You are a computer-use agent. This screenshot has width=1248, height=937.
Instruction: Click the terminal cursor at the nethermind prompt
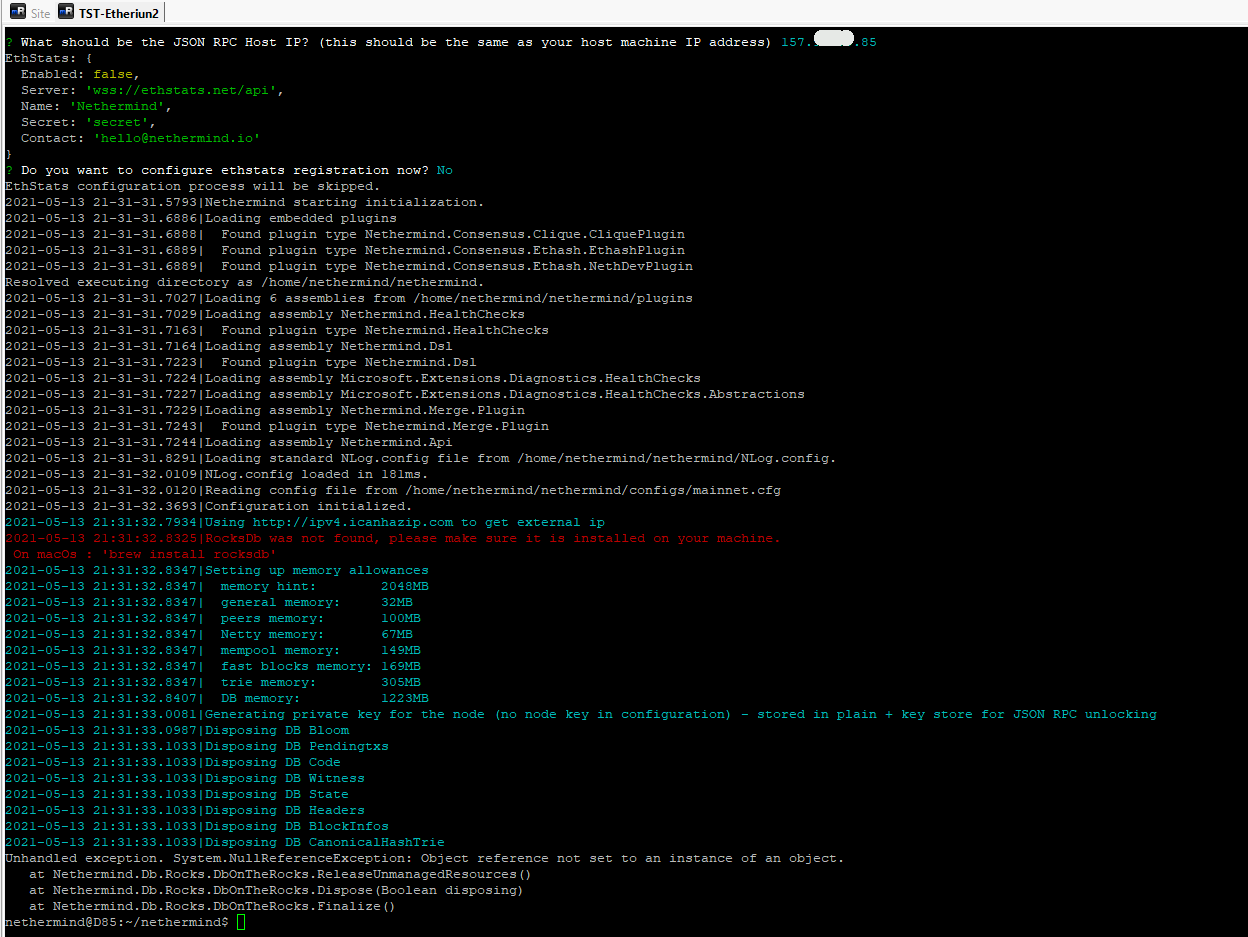(x=241, y=922)
